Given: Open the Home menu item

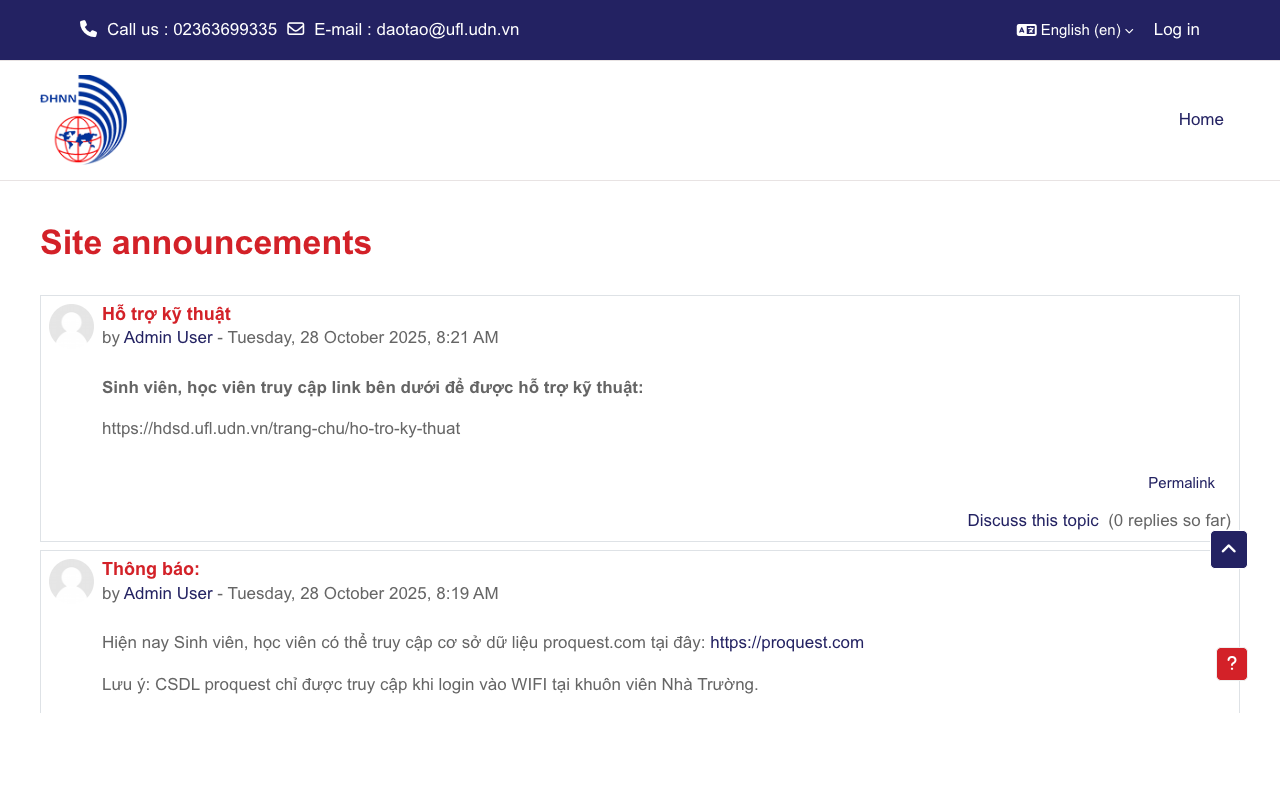Looking at the screenshot, I should point(1200,119).
